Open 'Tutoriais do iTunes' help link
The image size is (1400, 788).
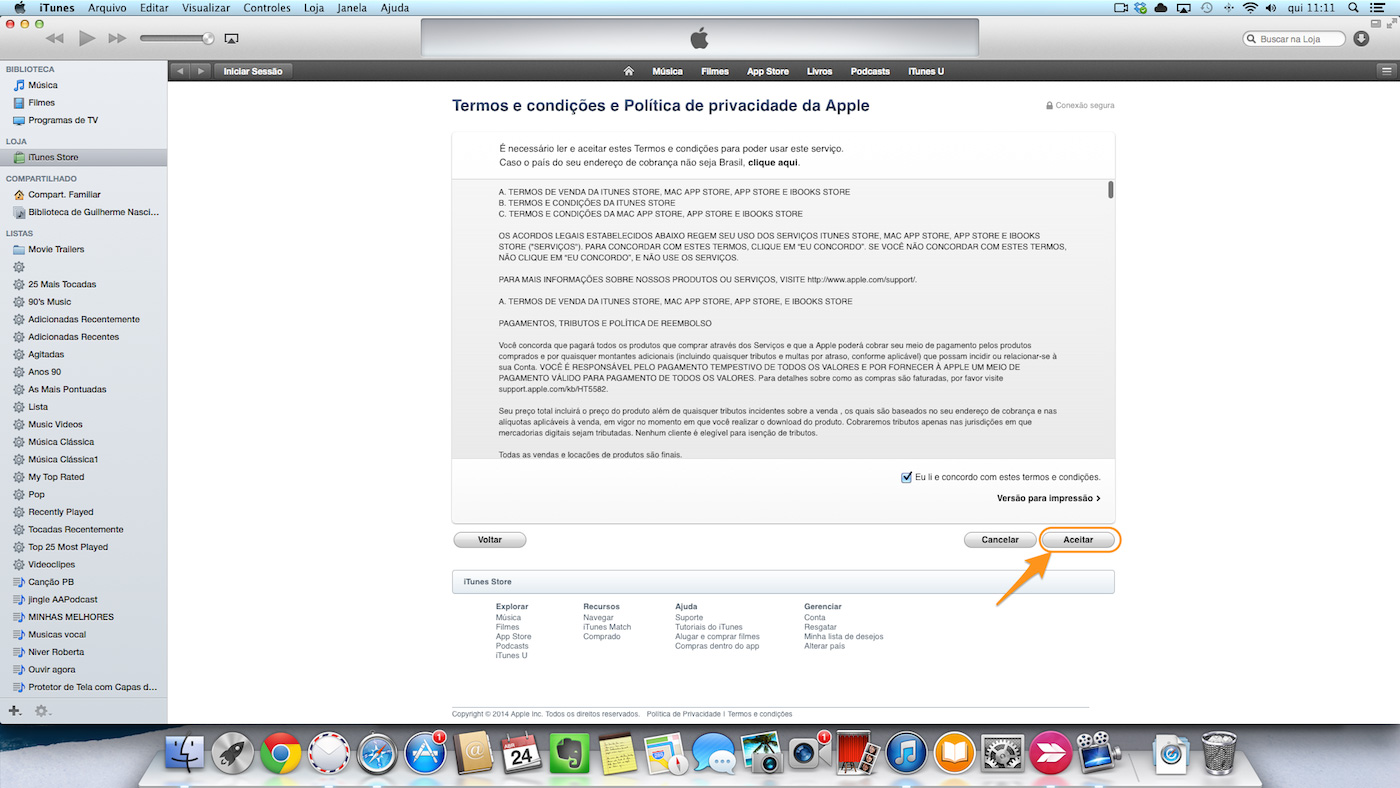[x=709, y=627]
